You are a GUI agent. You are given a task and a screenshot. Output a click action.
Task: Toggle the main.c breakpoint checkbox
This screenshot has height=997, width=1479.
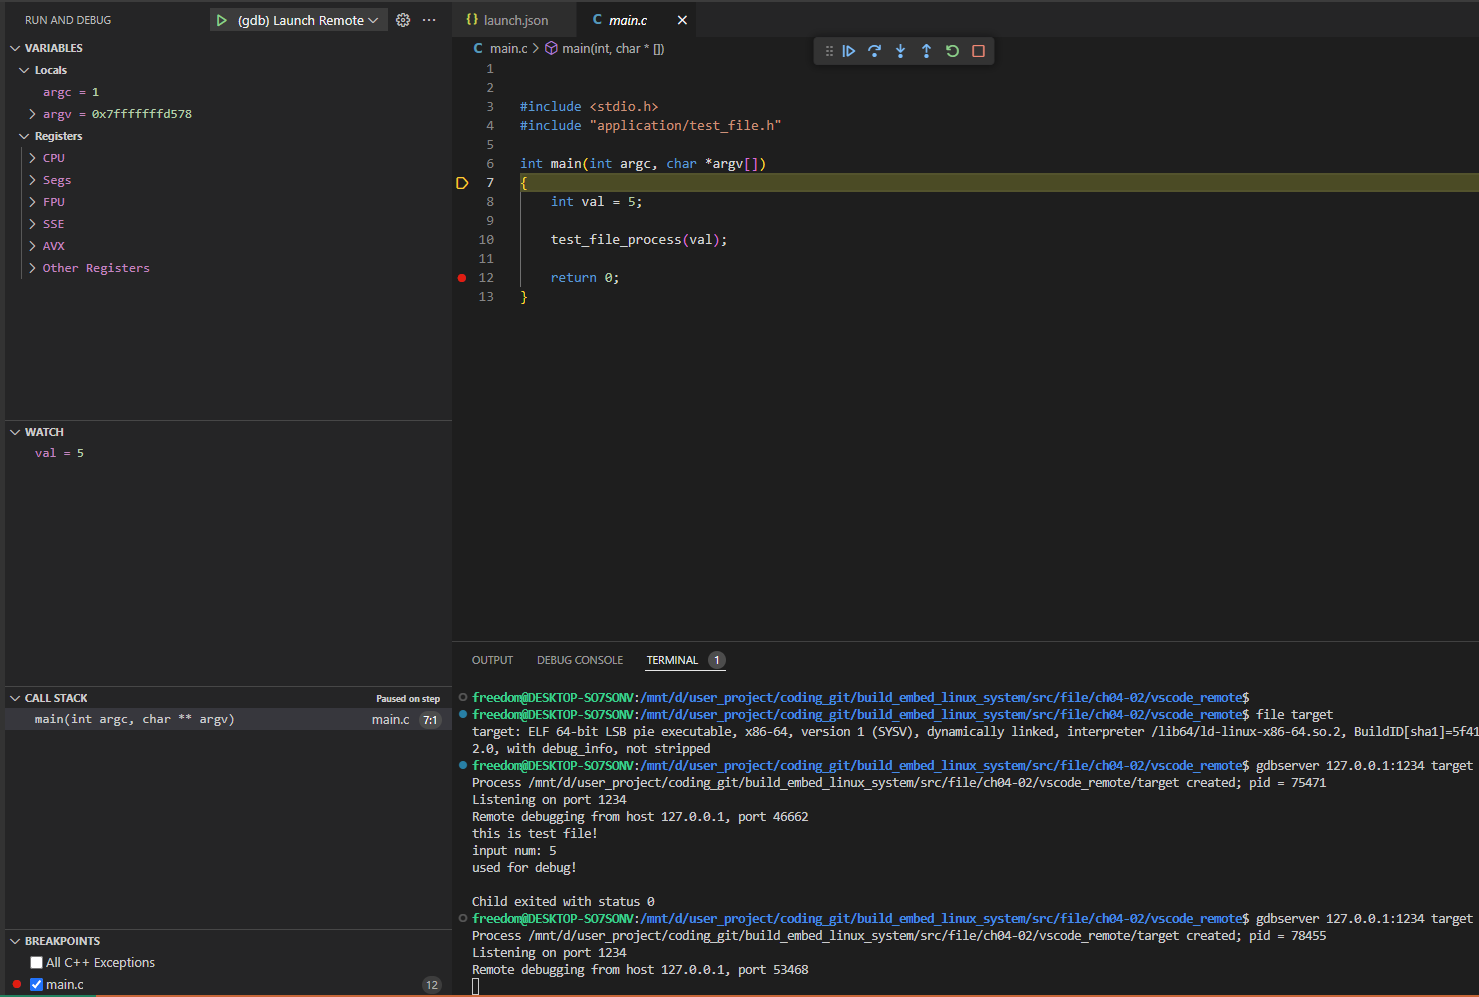pyautogui.click(x=37, y=985)
